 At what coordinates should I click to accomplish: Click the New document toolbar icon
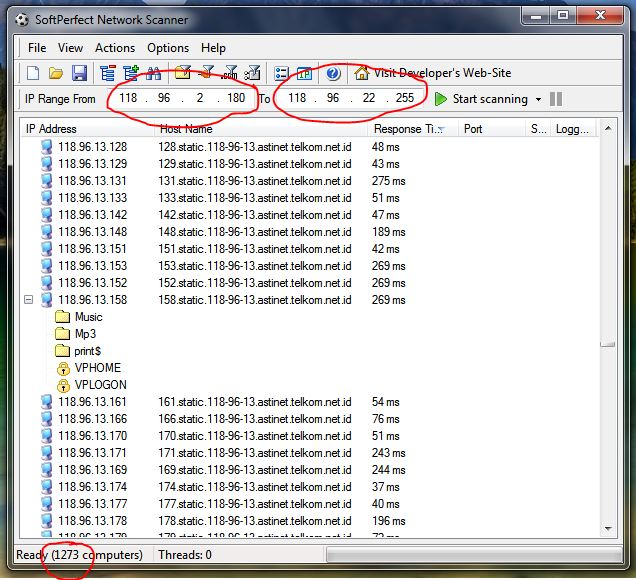33,73
